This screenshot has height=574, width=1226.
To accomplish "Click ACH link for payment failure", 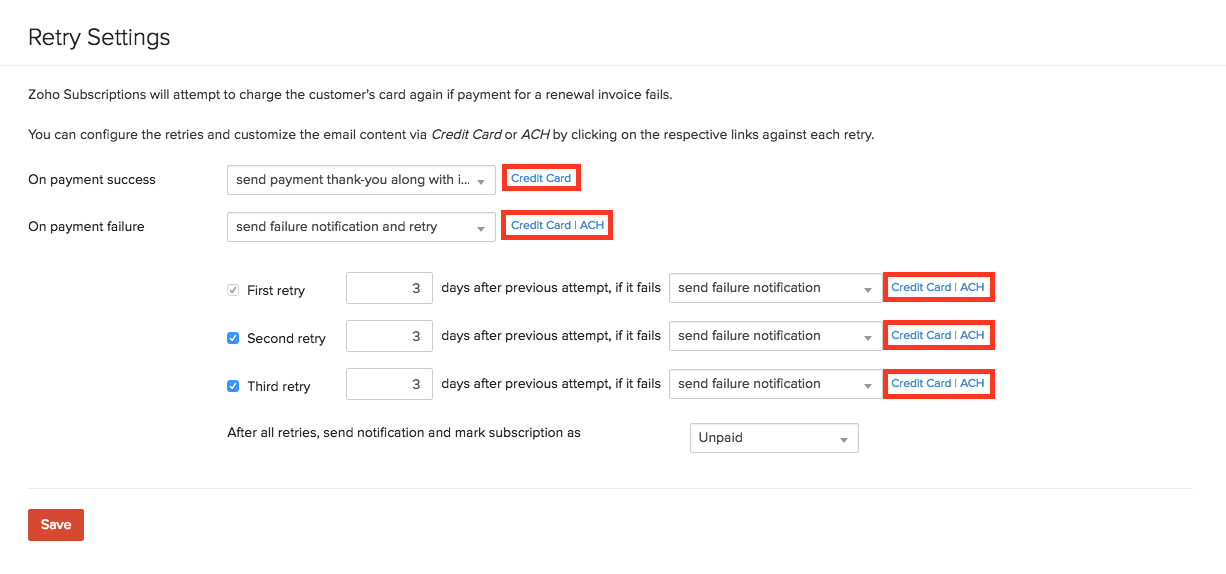I will (x=592, y=225).
